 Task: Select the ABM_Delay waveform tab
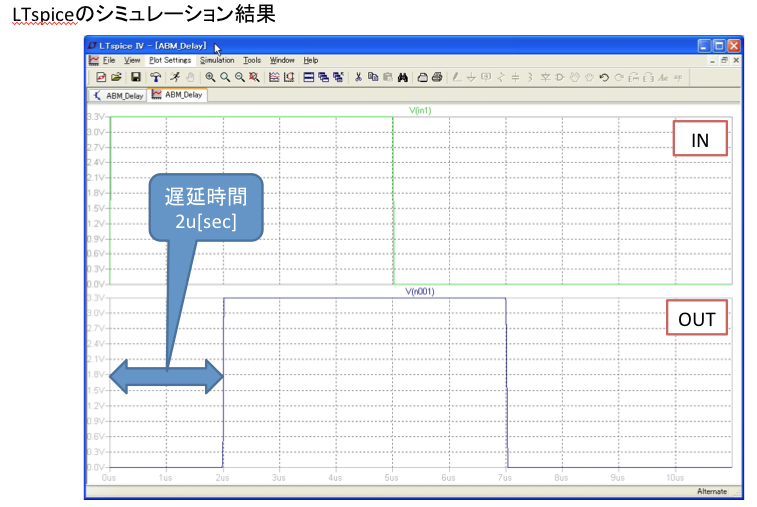pos(178,96)
